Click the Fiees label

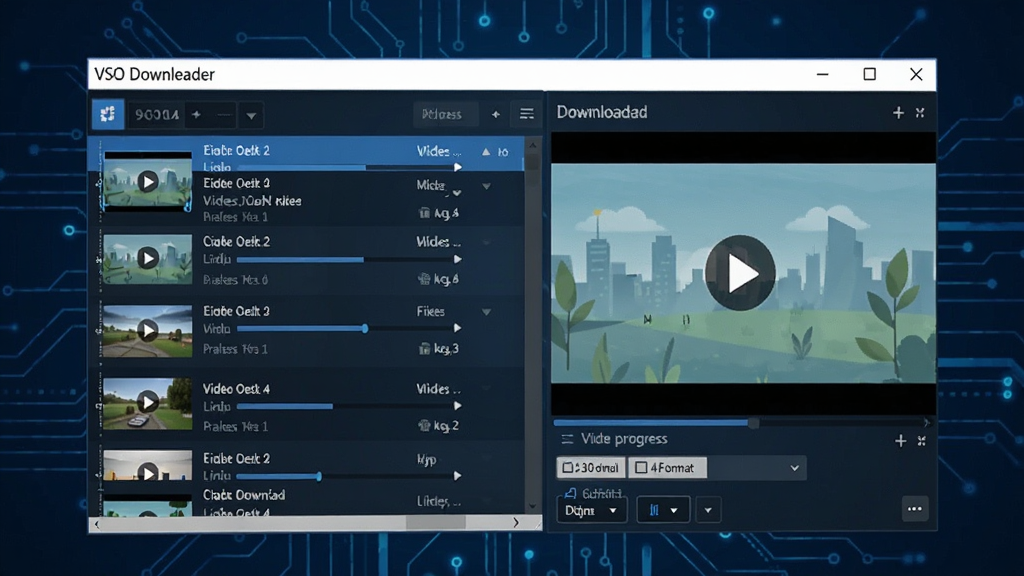coord(430,312)
